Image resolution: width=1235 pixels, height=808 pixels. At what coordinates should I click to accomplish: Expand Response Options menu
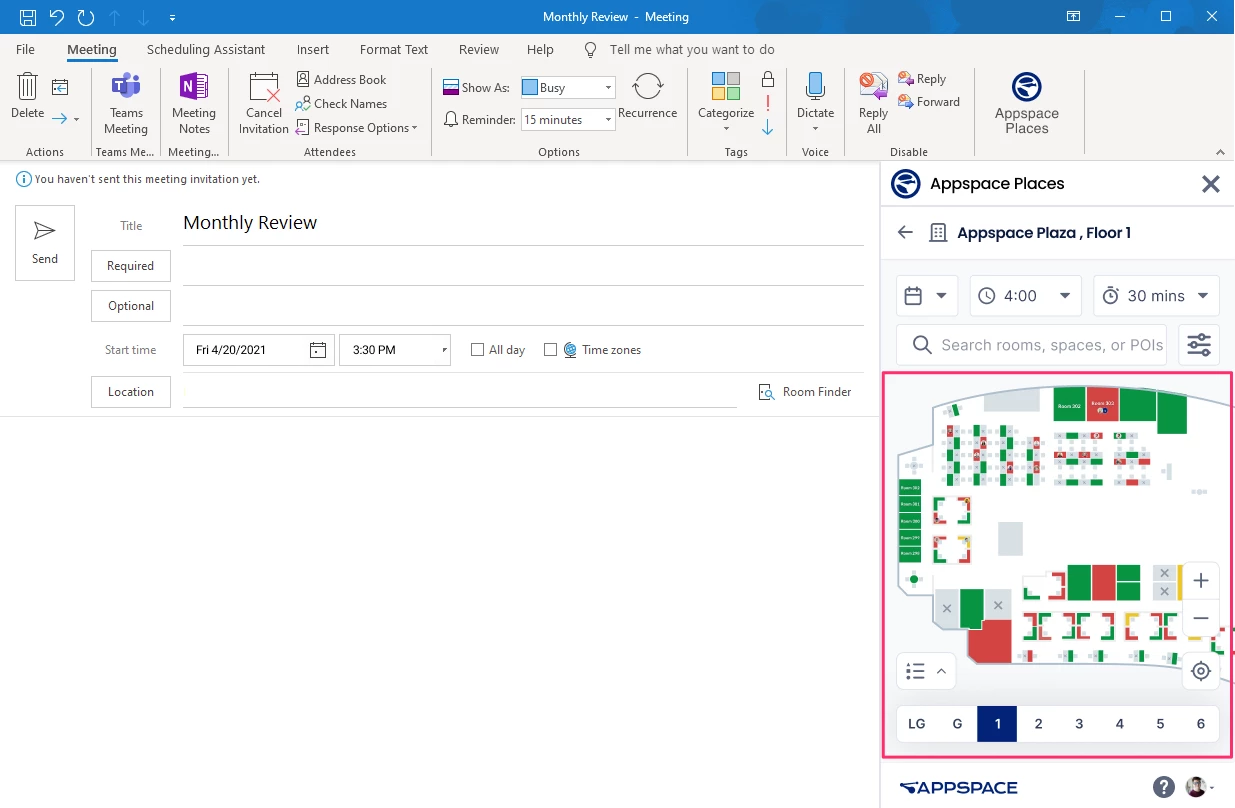click(x=357, y=127)
